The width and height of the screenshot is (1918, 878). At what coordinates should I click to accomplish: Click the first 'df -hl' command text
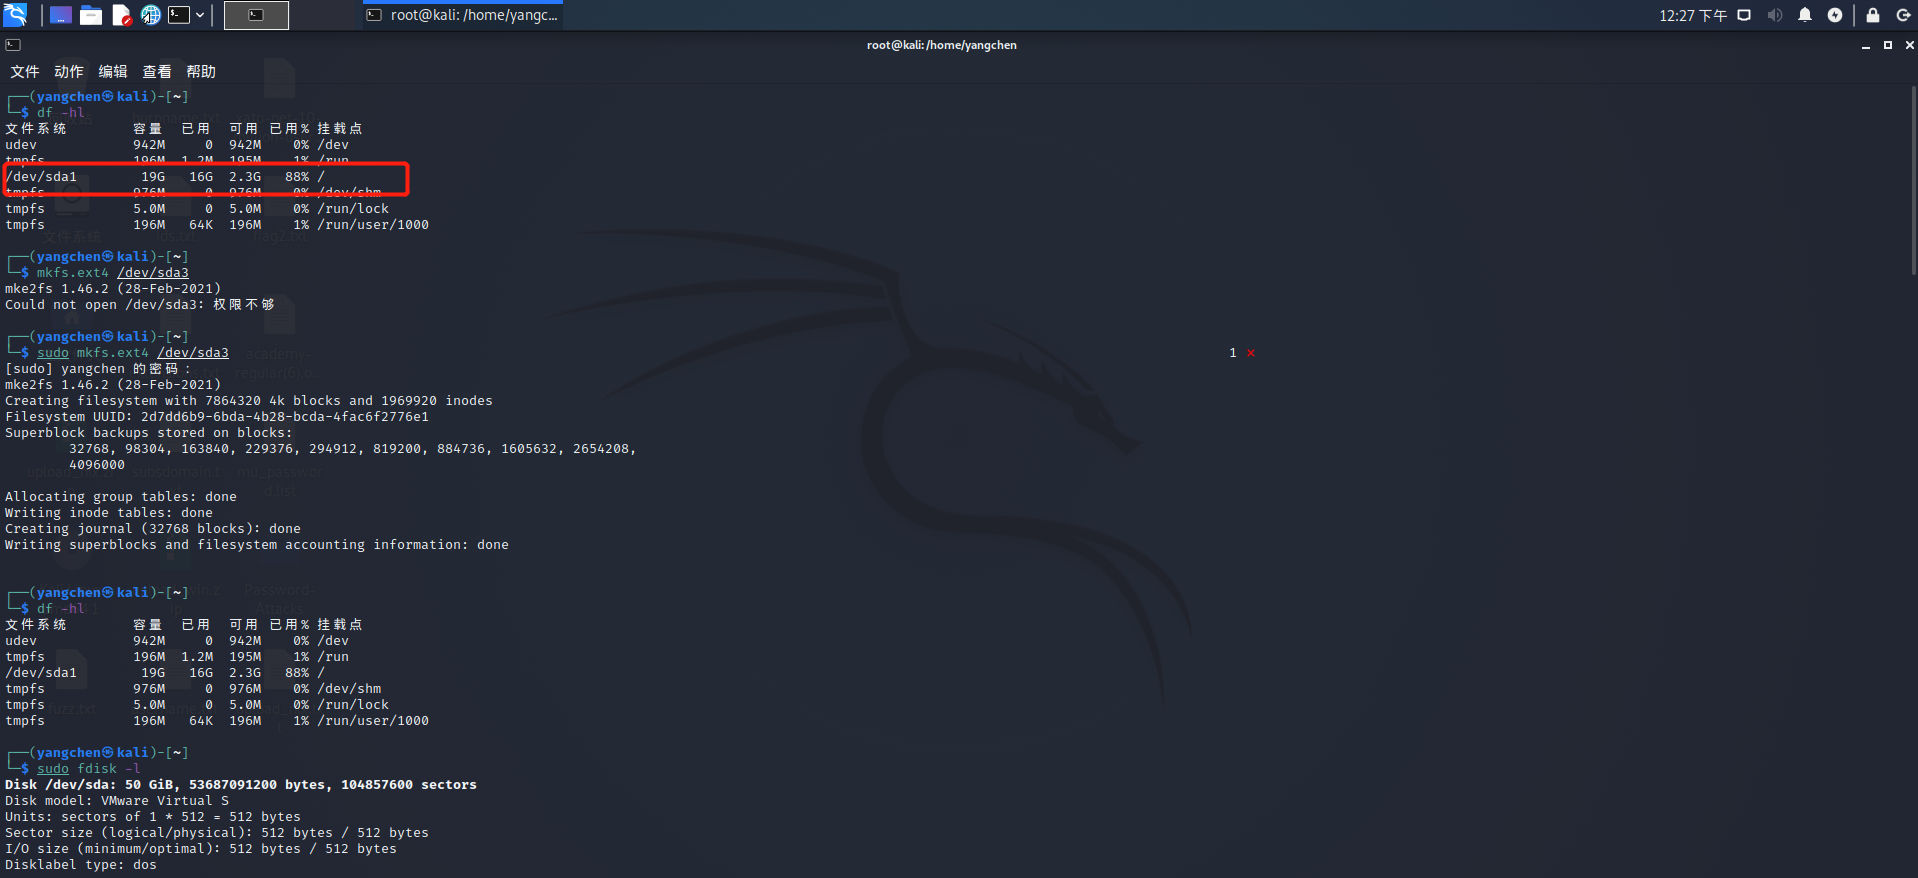pyautogui.click(x=61, y=113)
